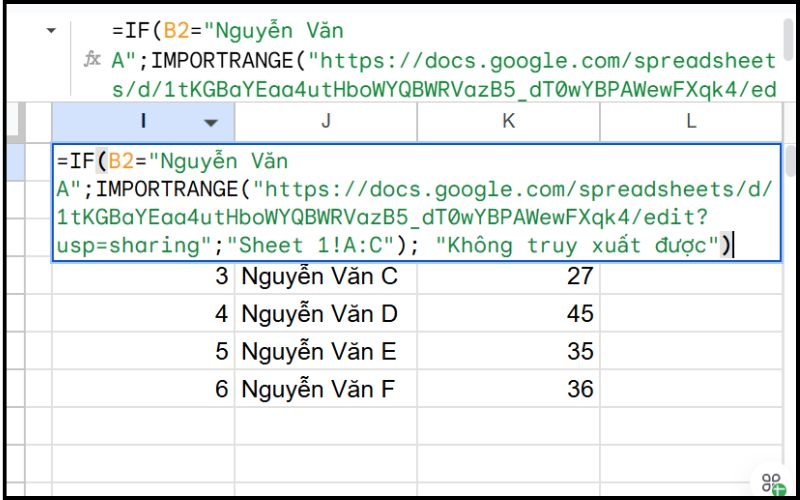Expand the name box dropdown arrow
This screenshot has width=800, height=500.
tap(52, 32)
